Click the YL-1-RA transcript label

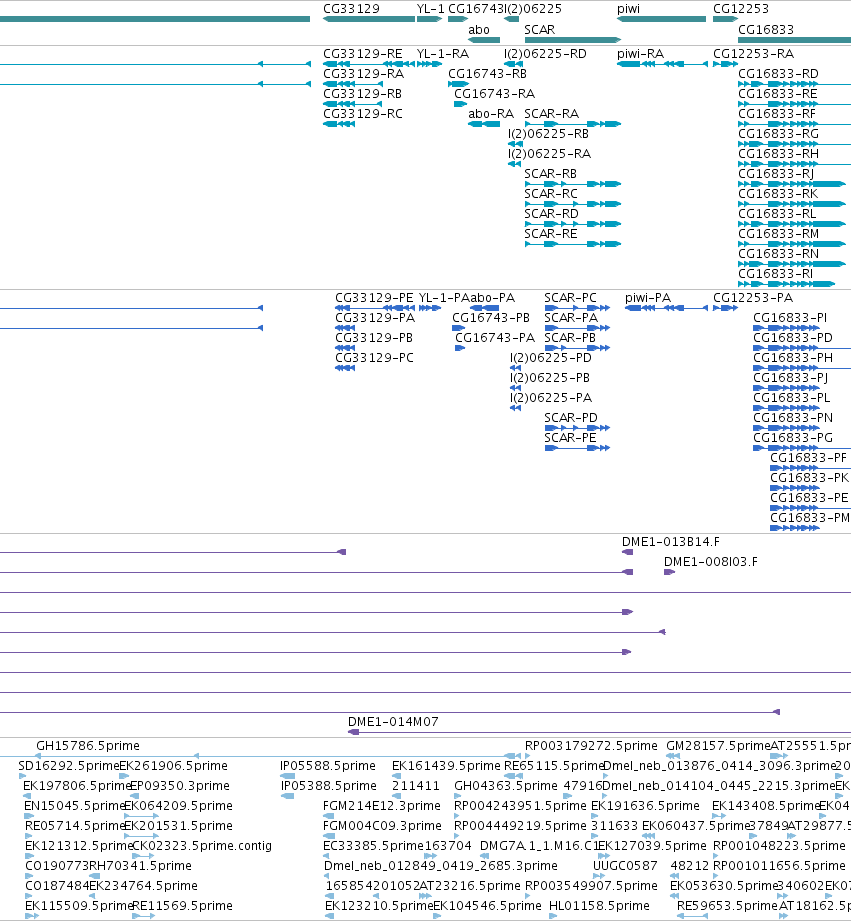pos(443,53)
